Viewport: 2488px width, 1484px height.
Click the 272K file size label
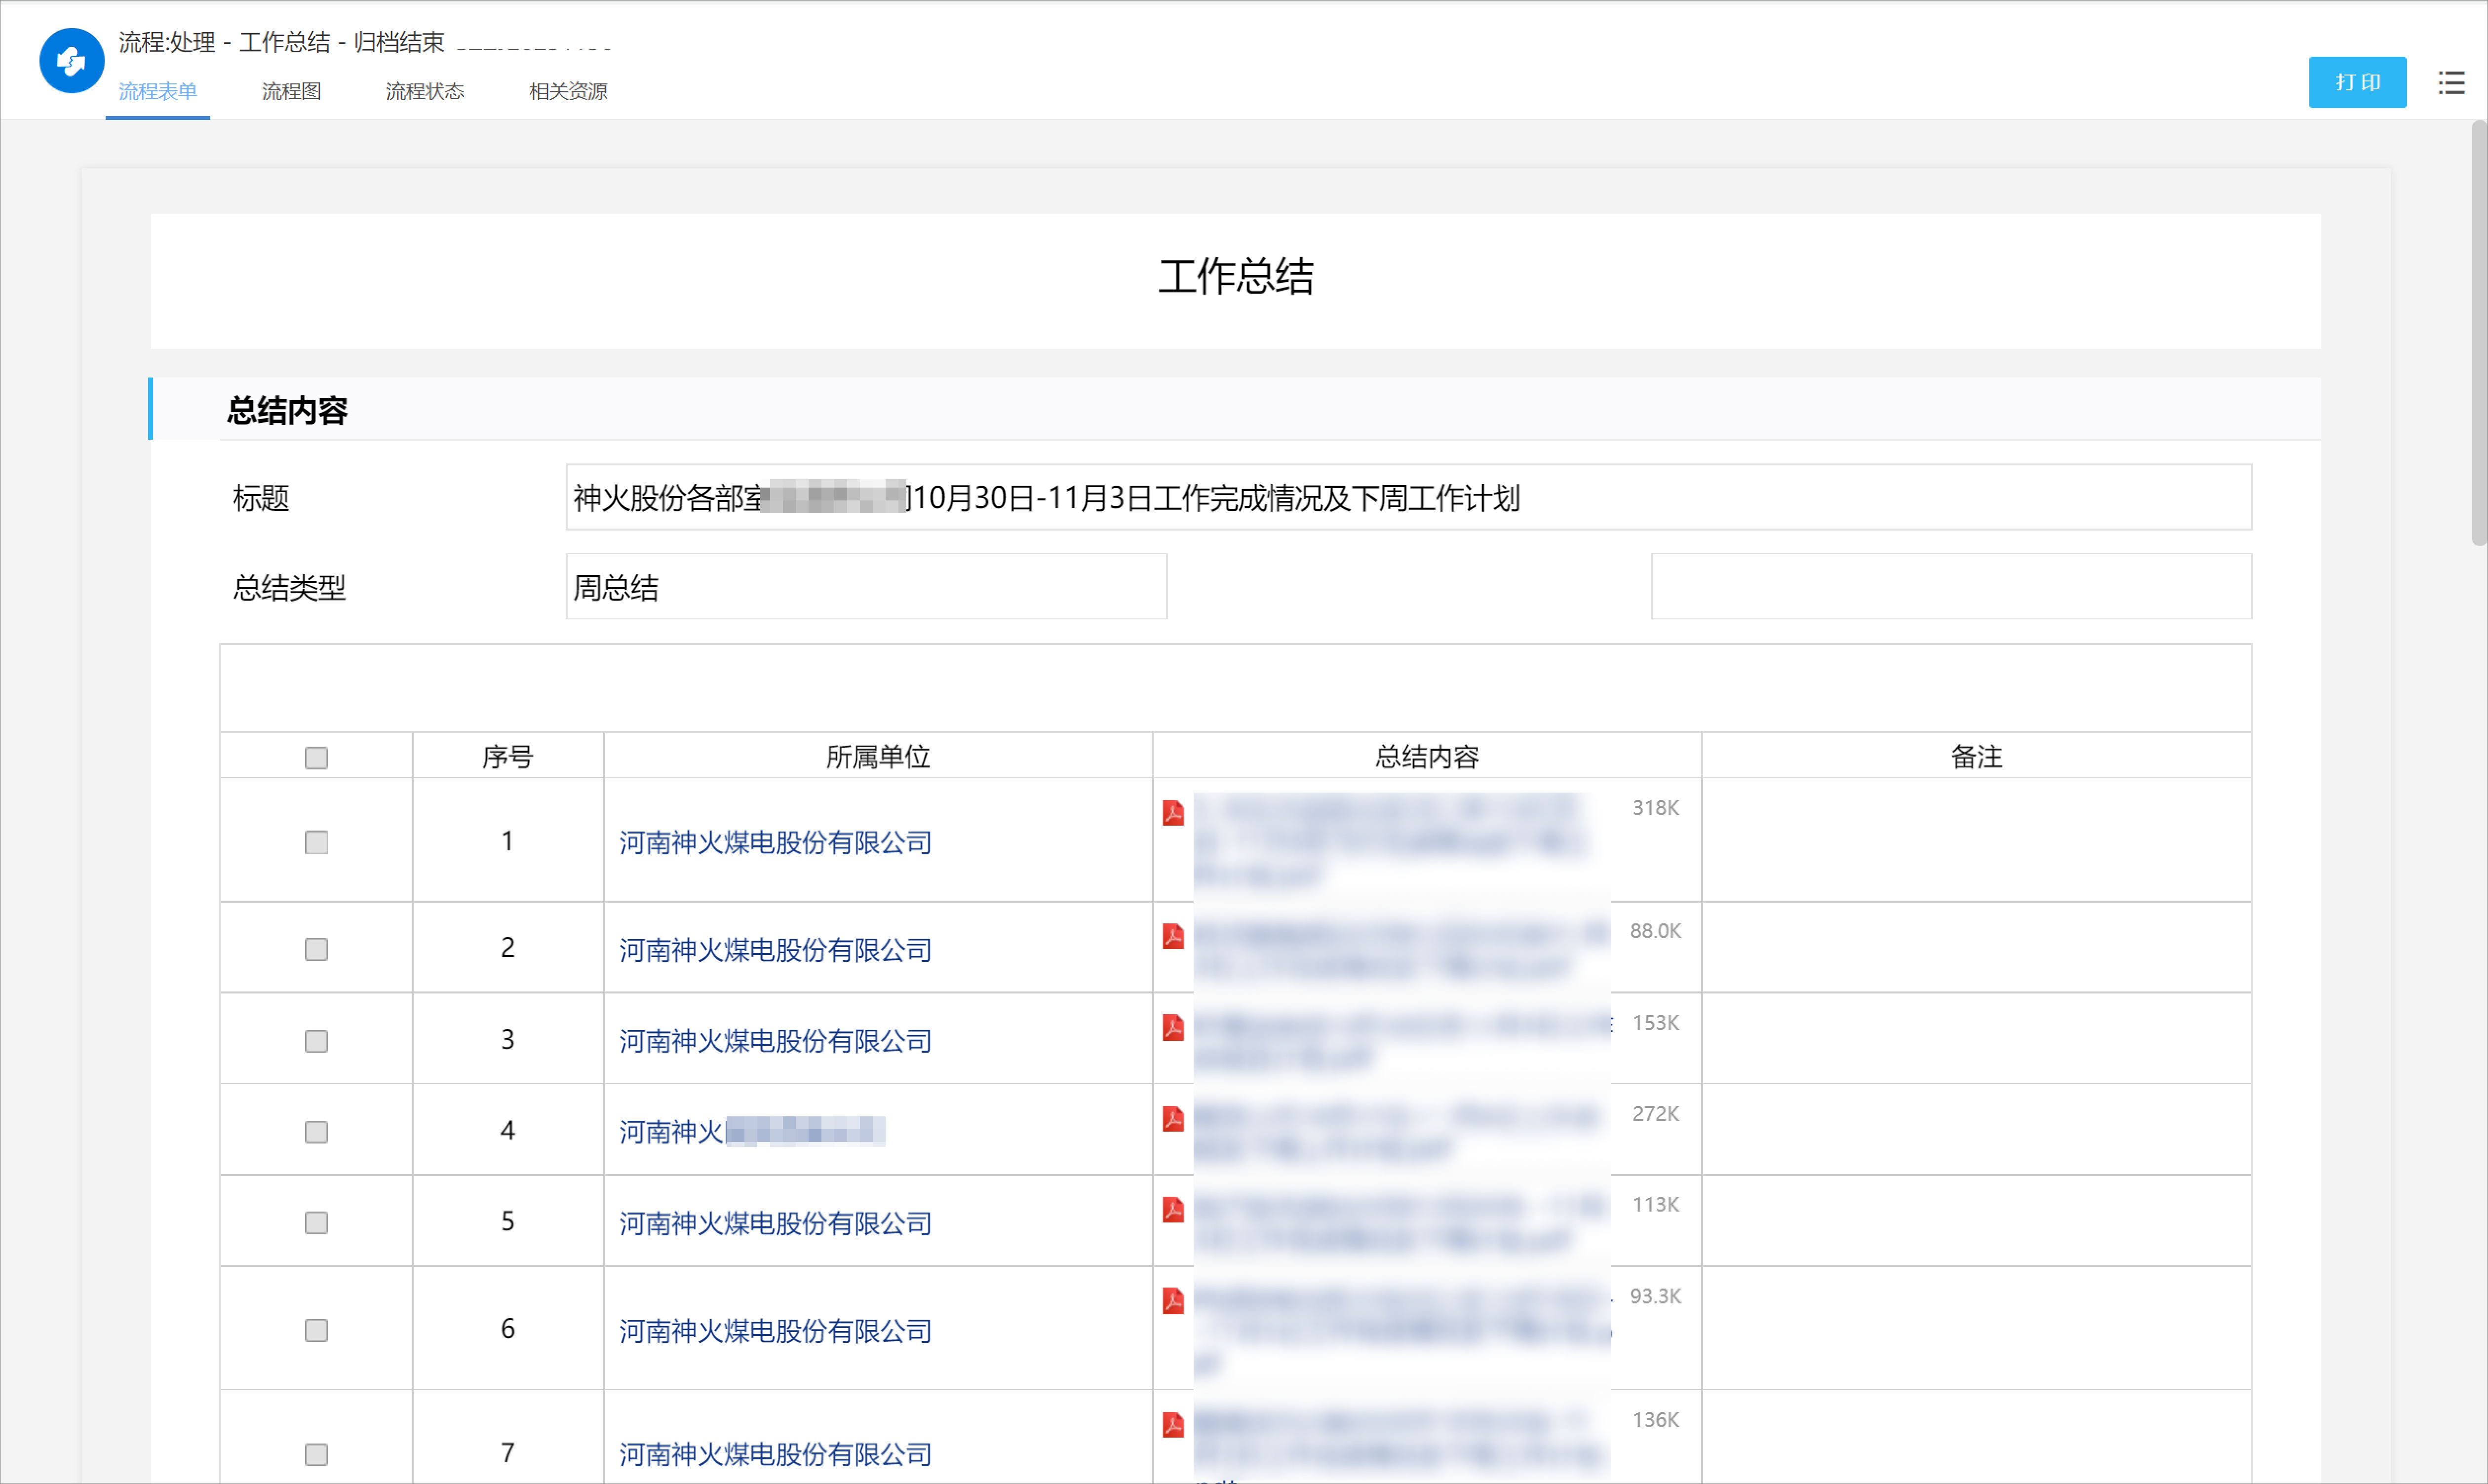pos(1655,1114)
